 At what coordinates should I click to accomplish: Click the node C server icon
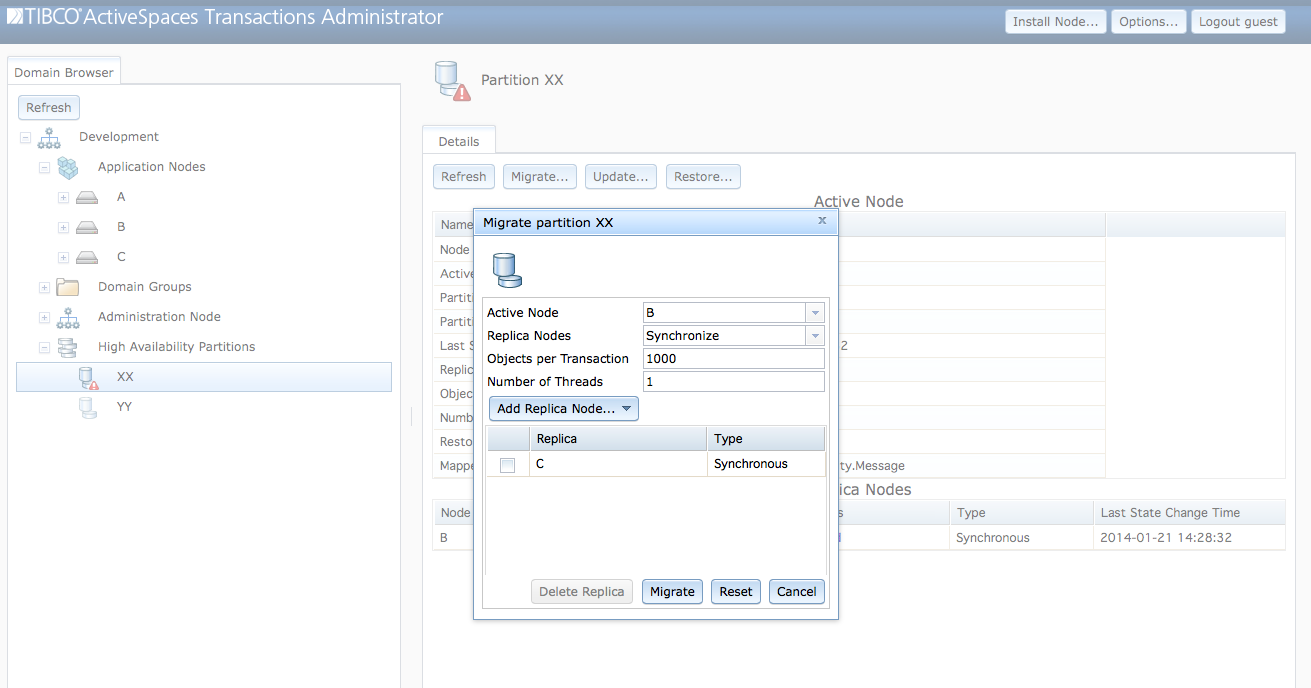tap(87, 258)
